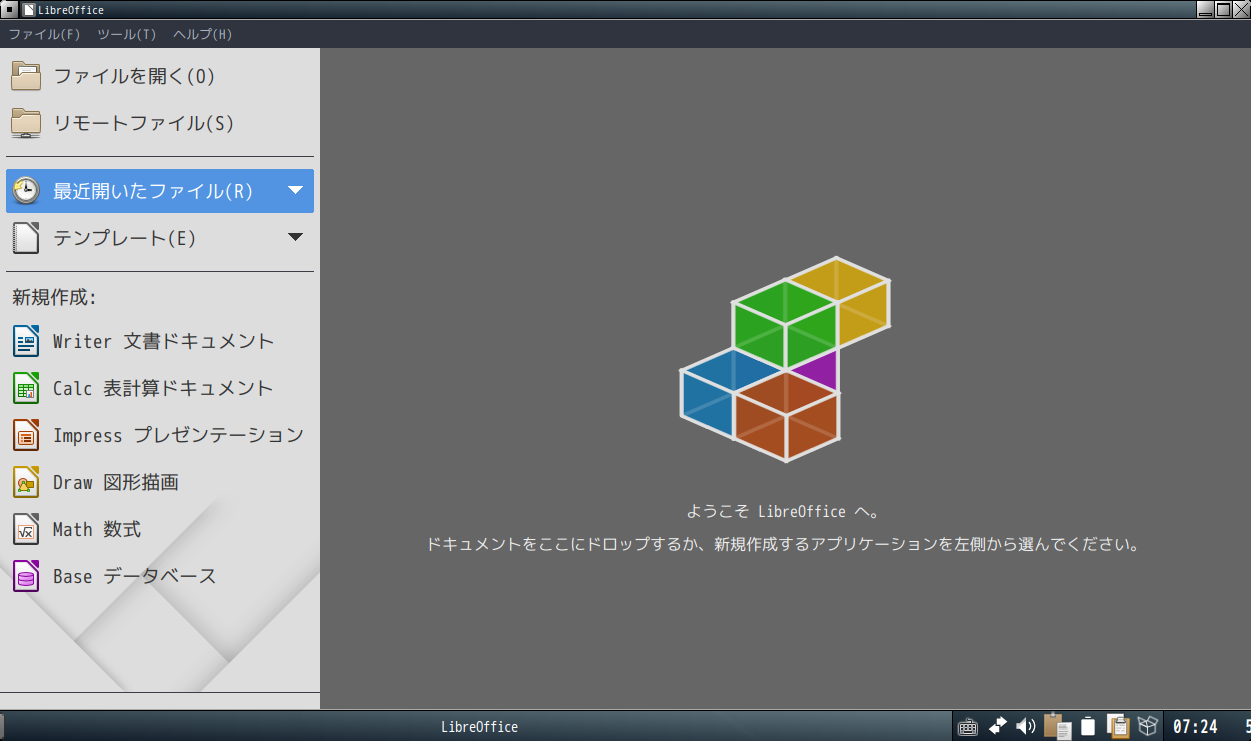This screenshot has height=741, width=1251.
Task: Open the keyboard tray icon
Action: pos(967,727)
